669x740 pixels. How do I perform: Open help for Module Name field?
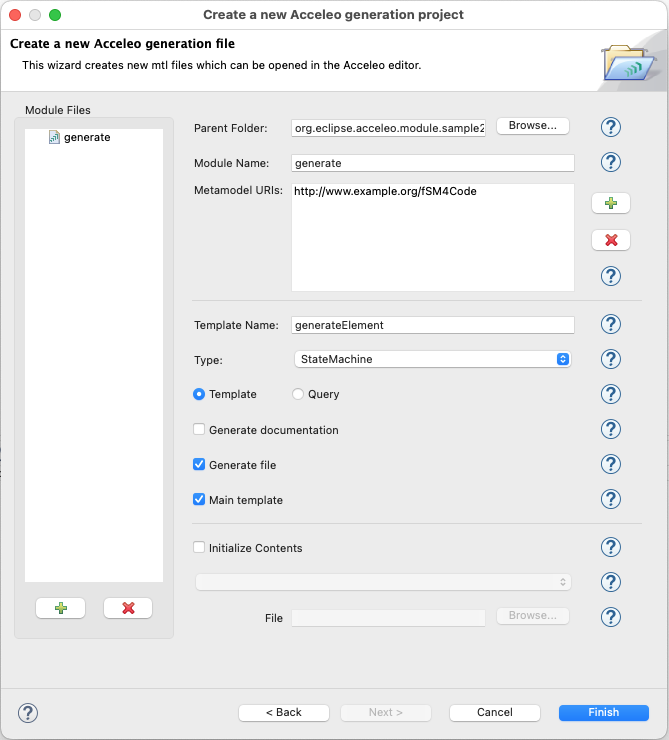[x=610, y=162]
